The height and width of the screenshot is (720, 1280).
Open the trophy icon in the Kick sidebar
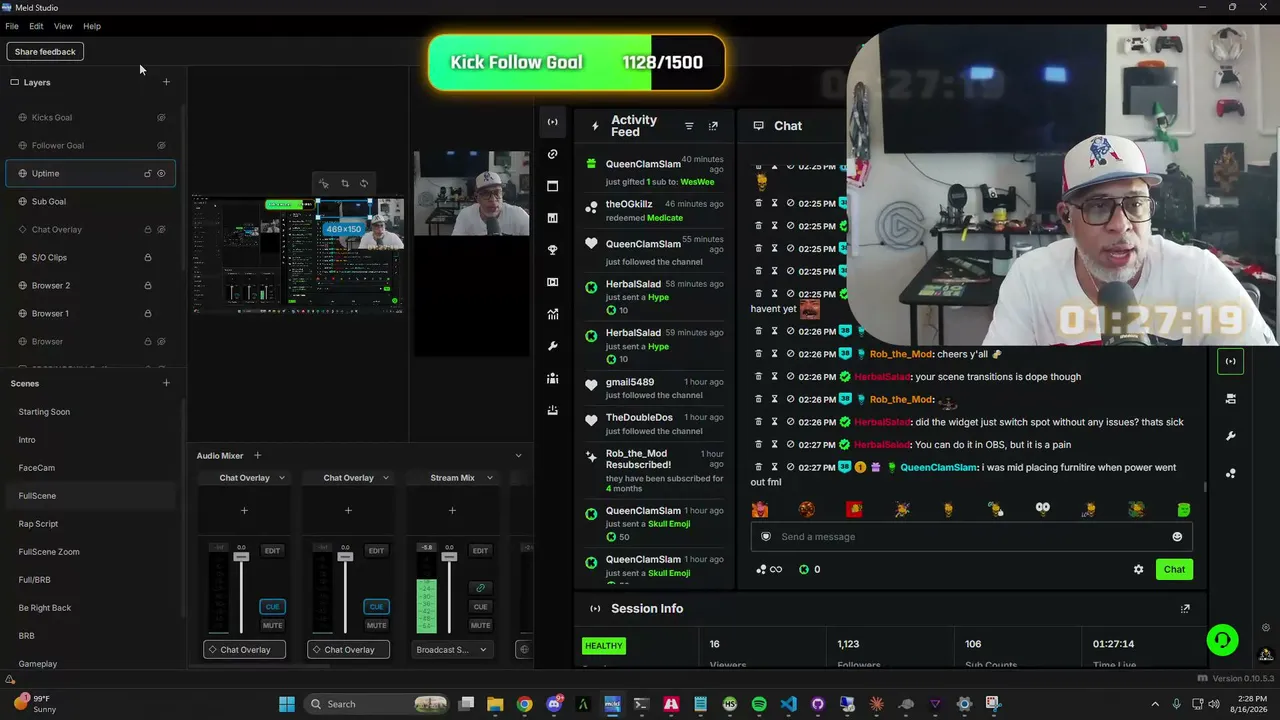click(553, 250)
